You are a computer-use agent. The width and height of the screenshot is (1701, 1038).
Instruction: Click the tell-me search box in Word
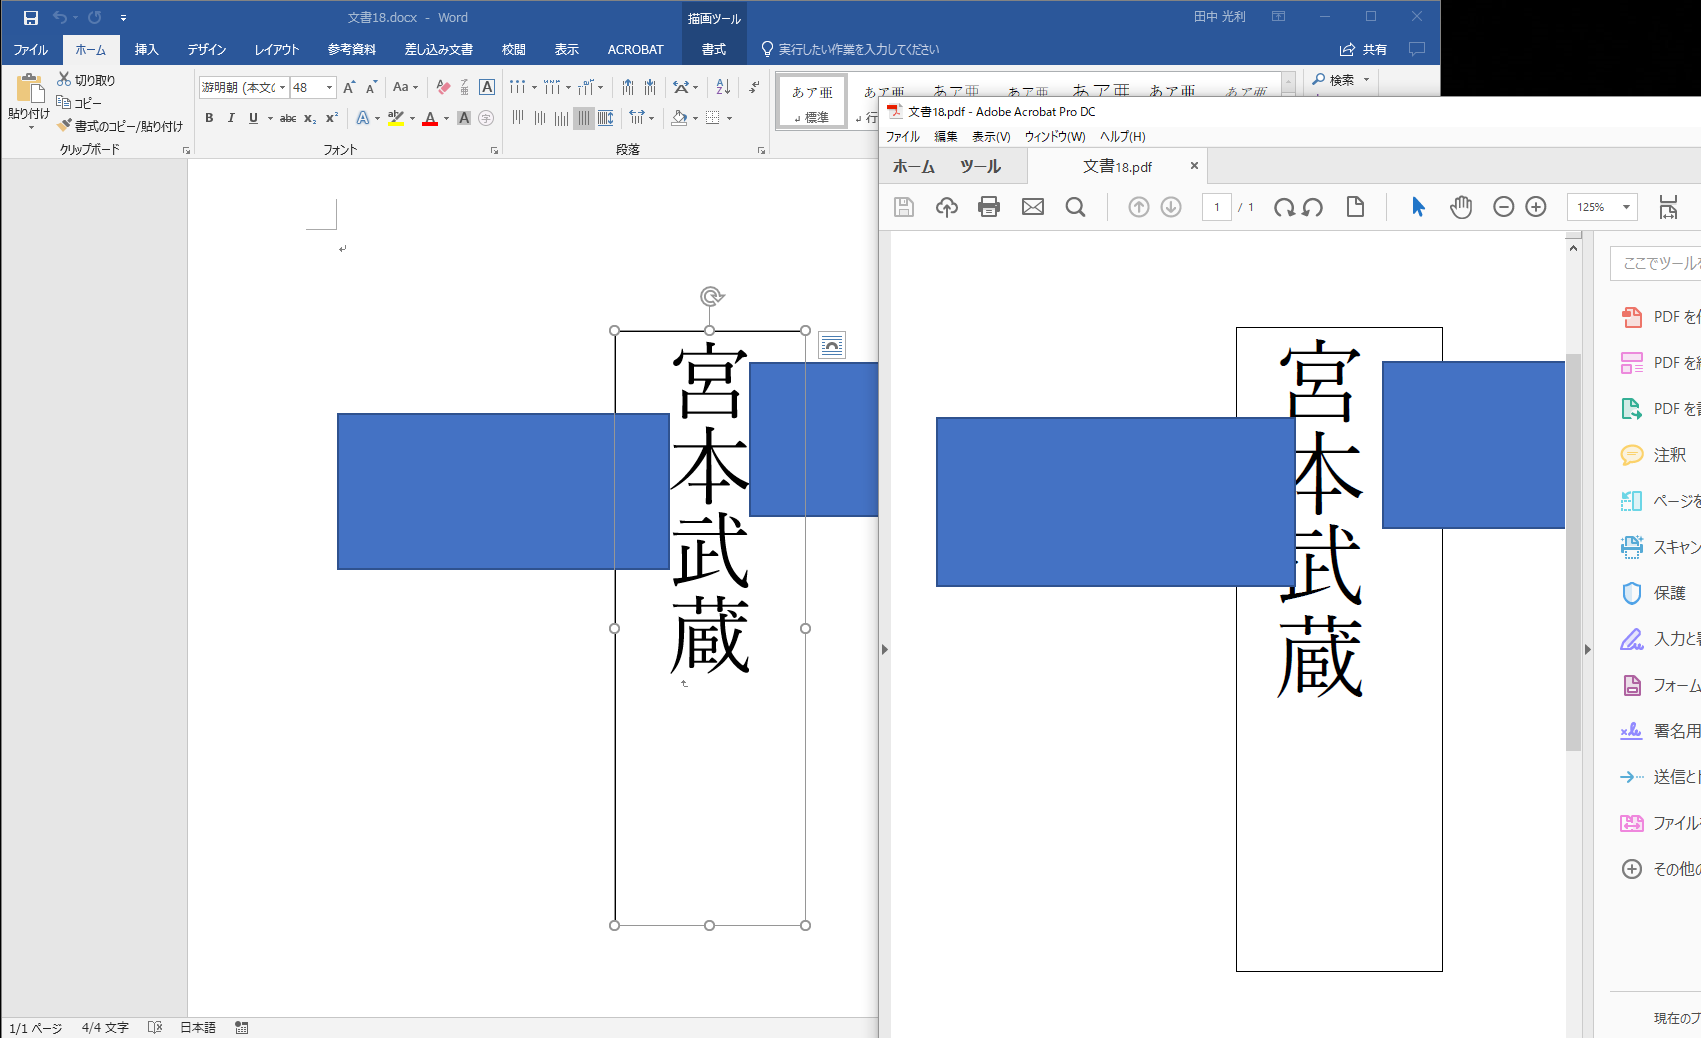pos(850,49)
